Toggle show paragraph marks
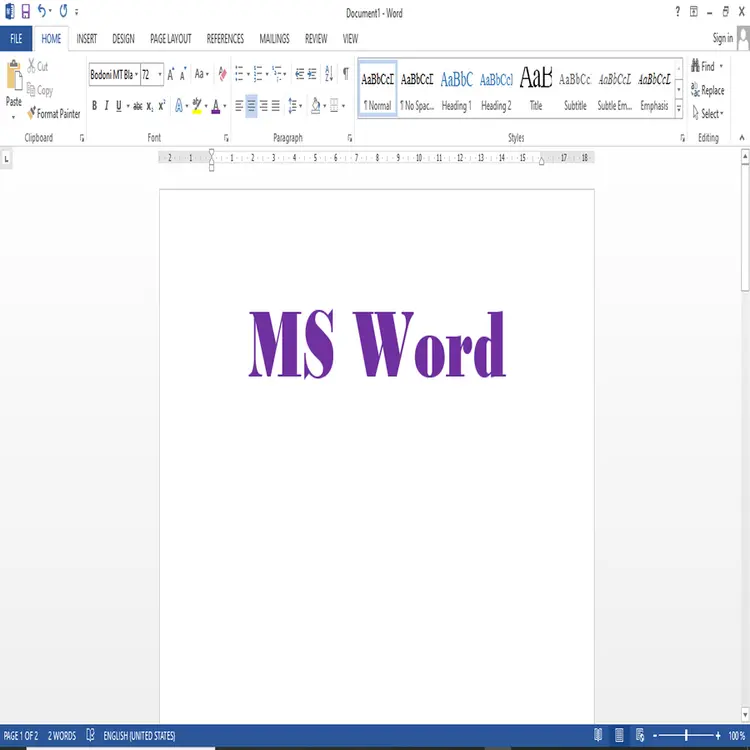 tap(346, 74)
